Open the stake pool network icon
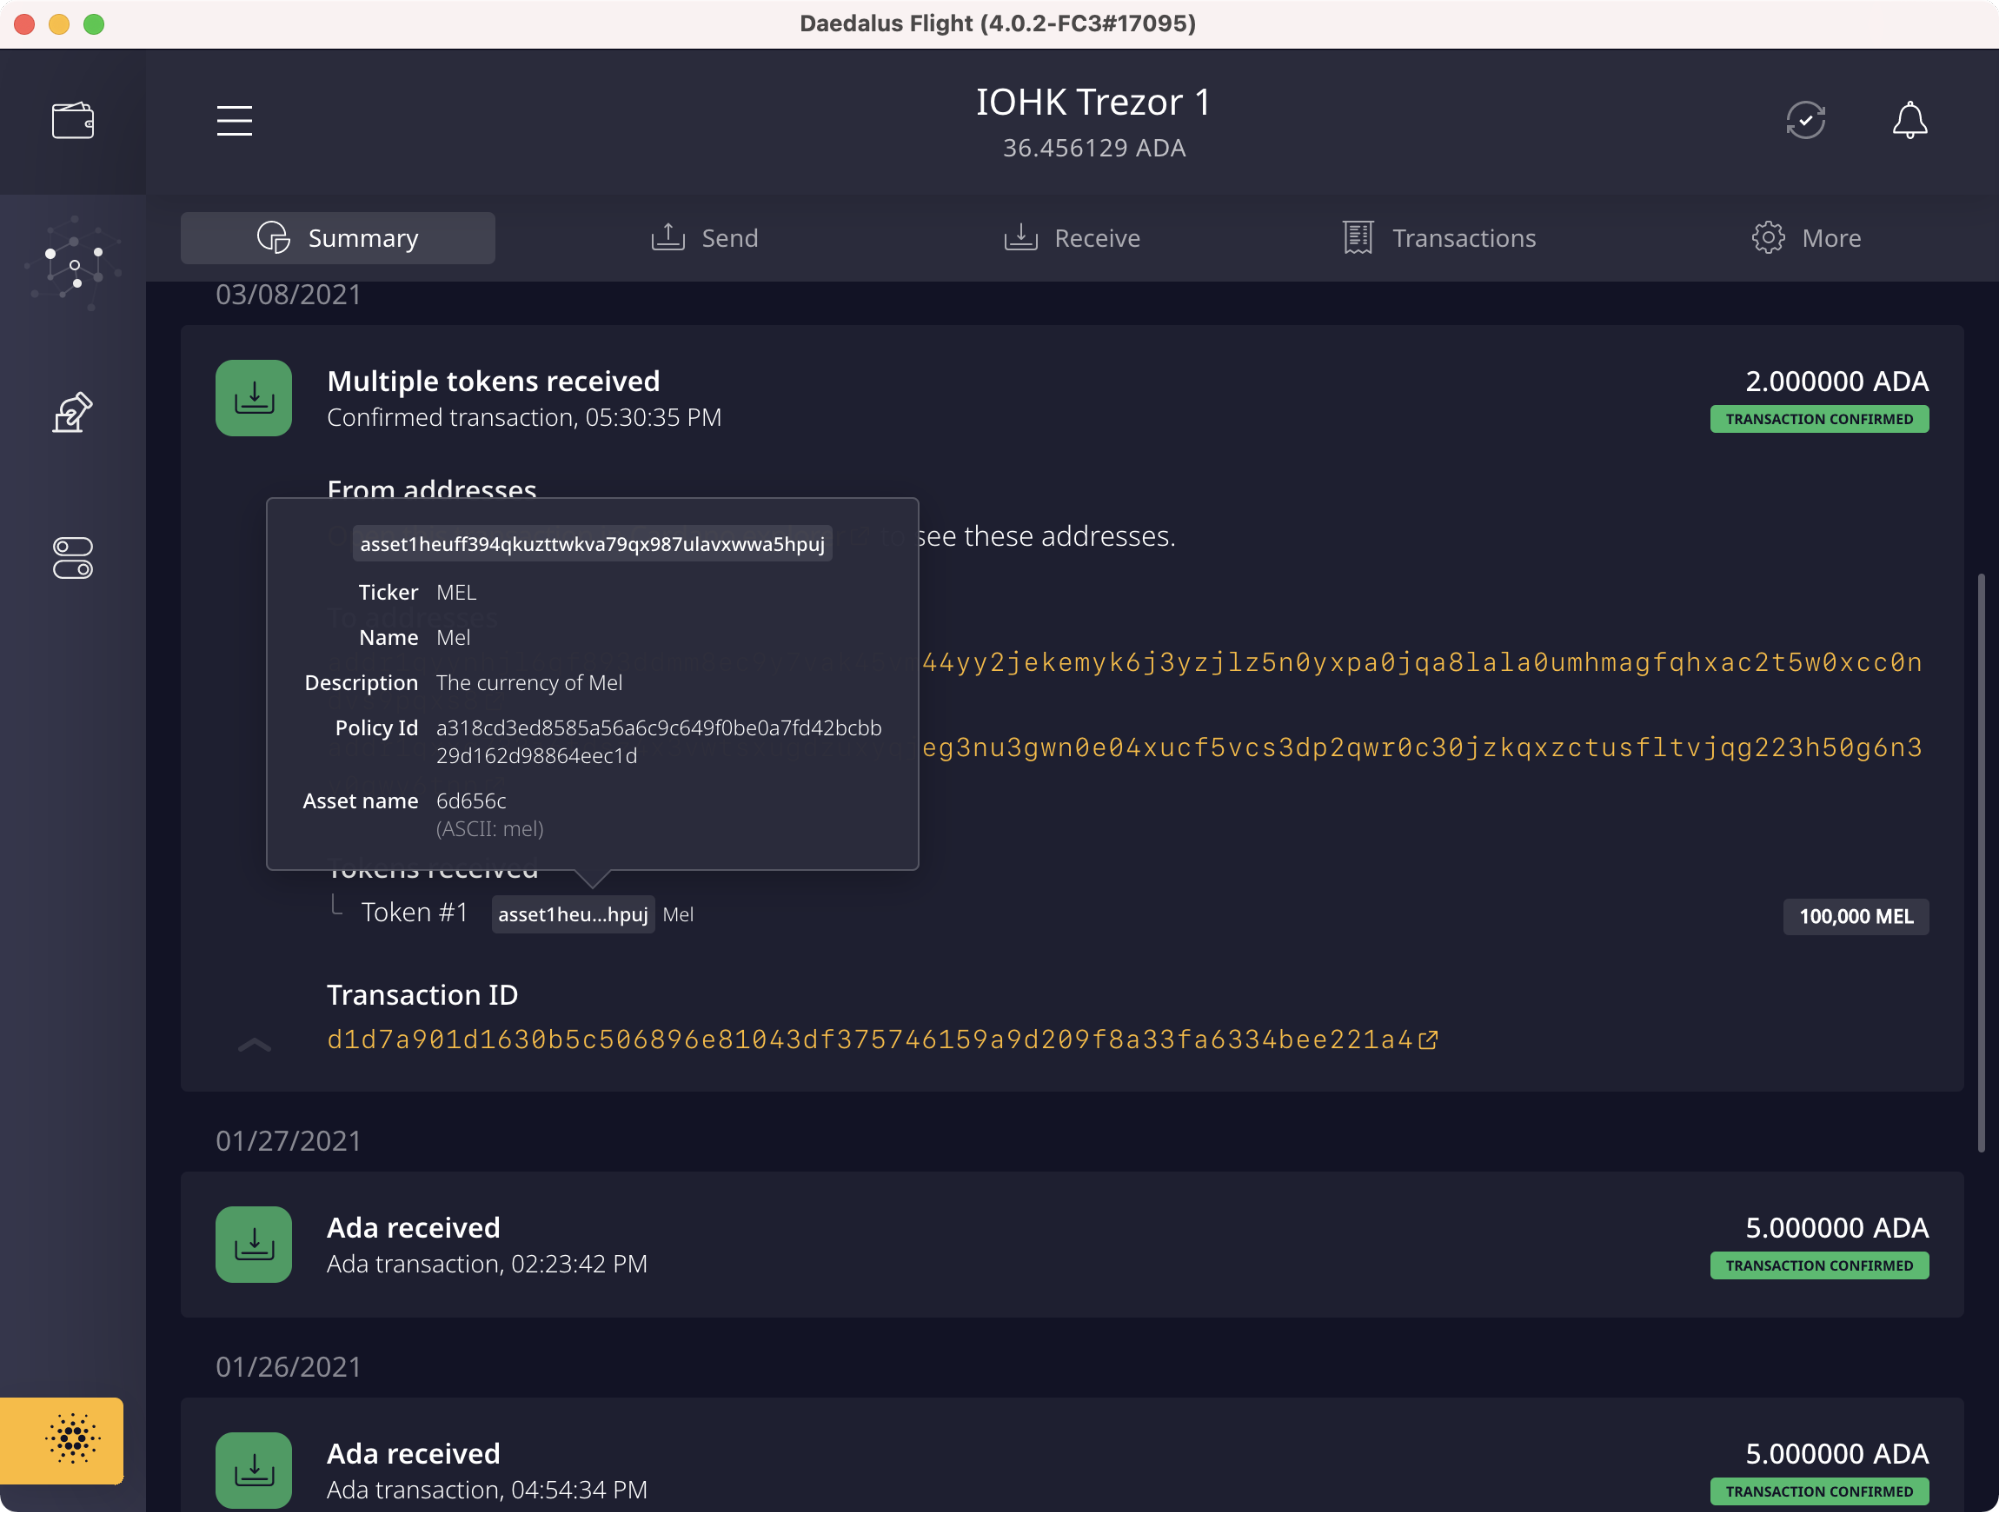The width and height of the screenshot is (1999, 1513). (72, 265)
